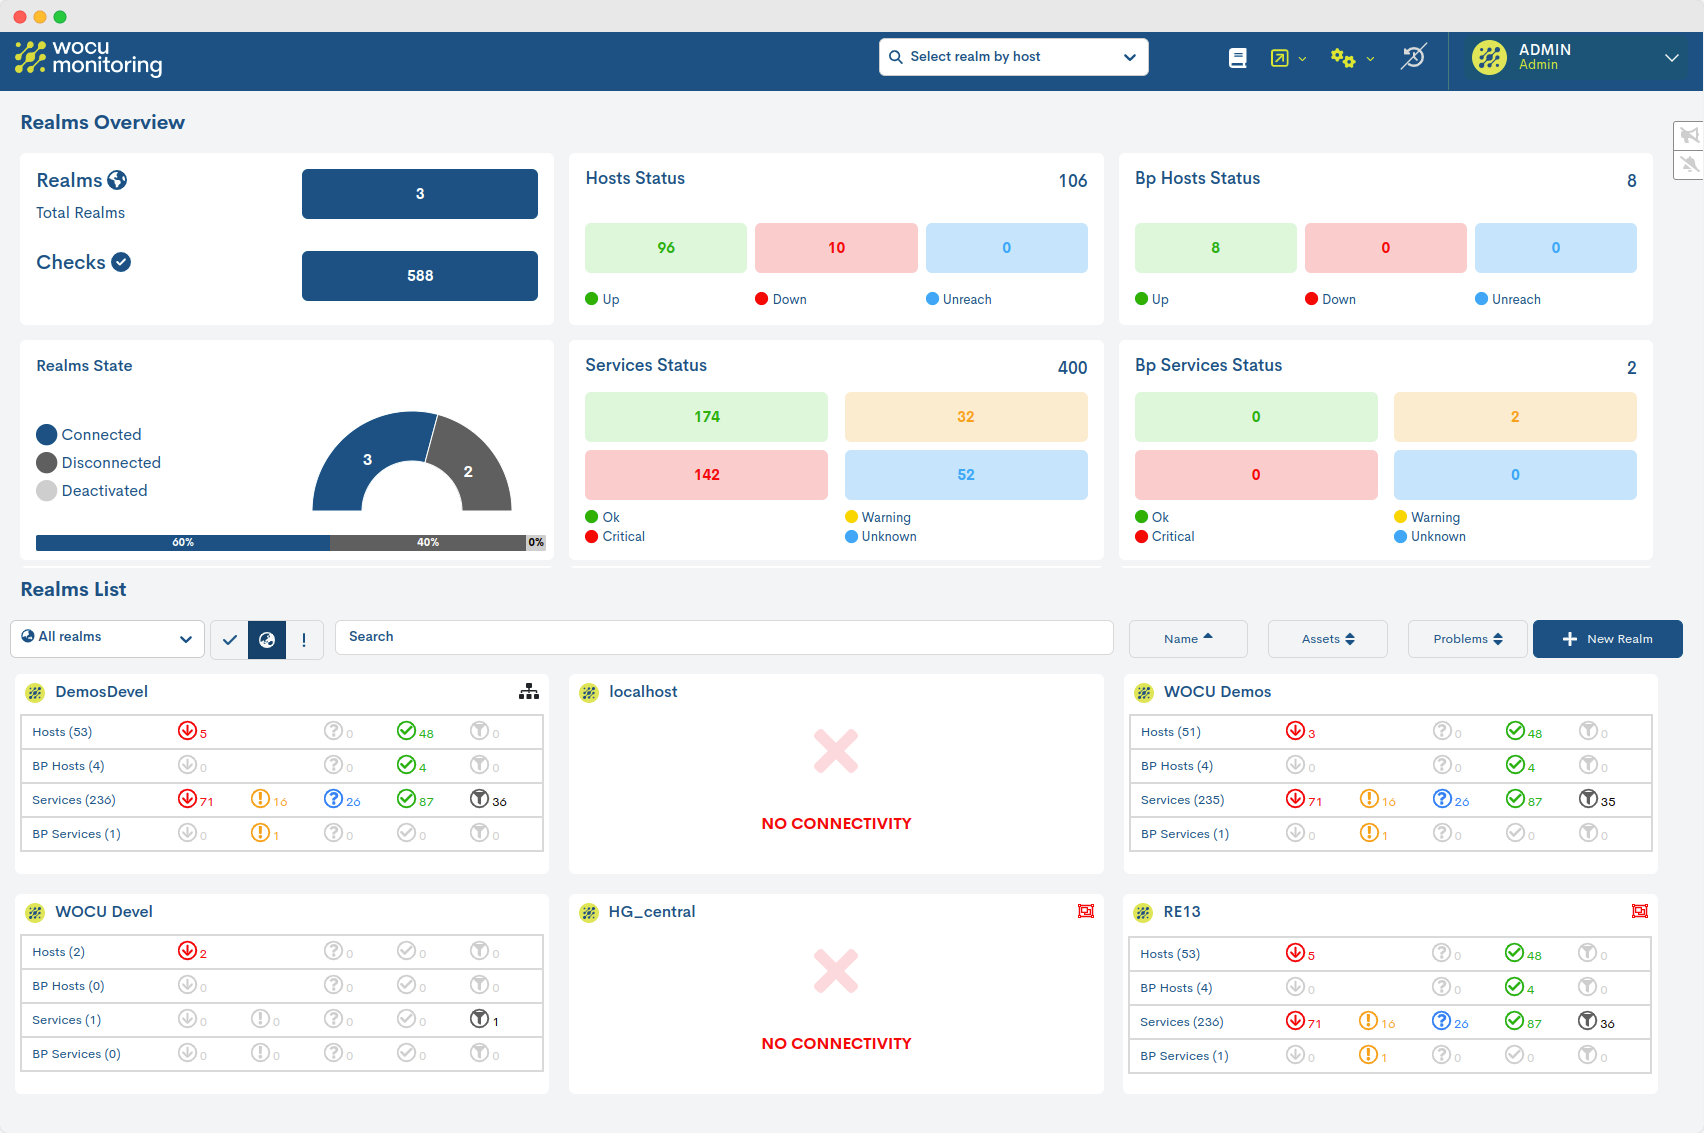
Task: Click the 60% connected progress bar segment
Action: [x=183, y=542]
